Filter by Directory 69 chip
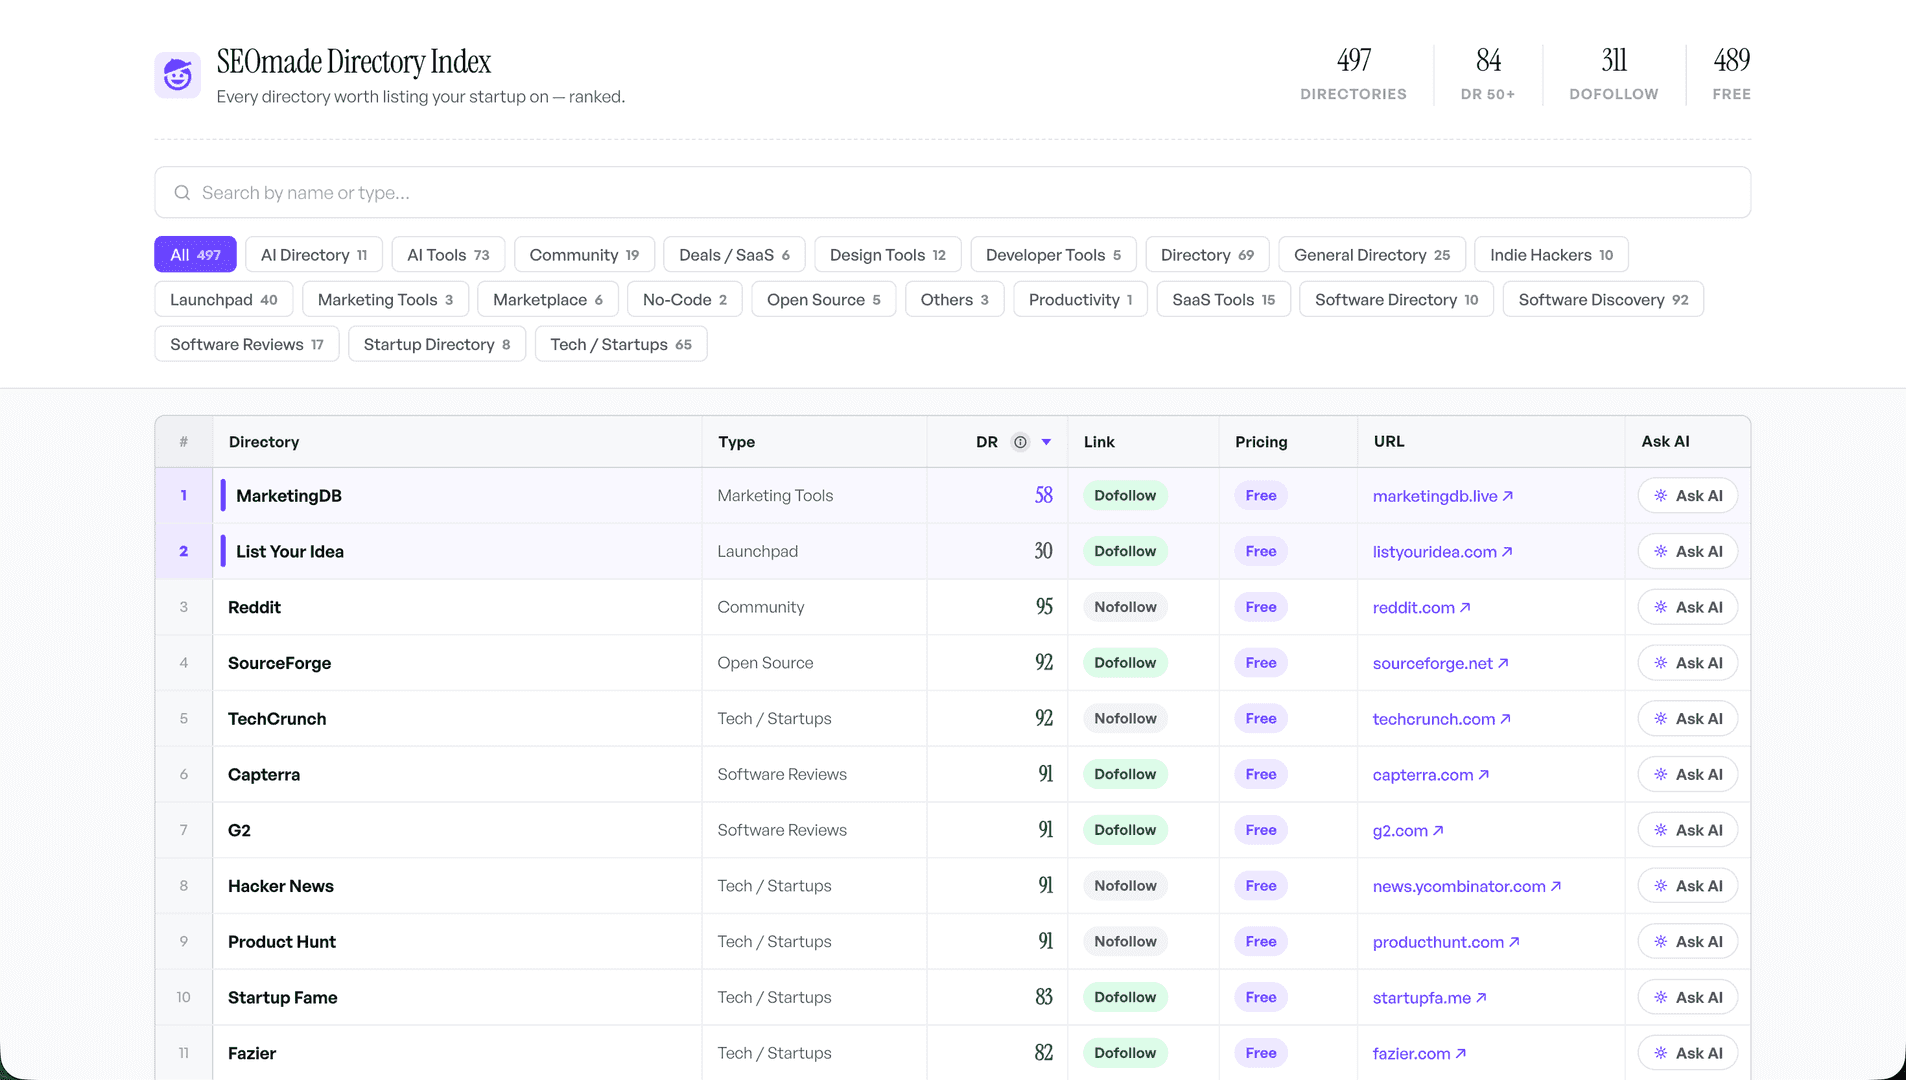 pyautogui.click(x=1207, y=255)
